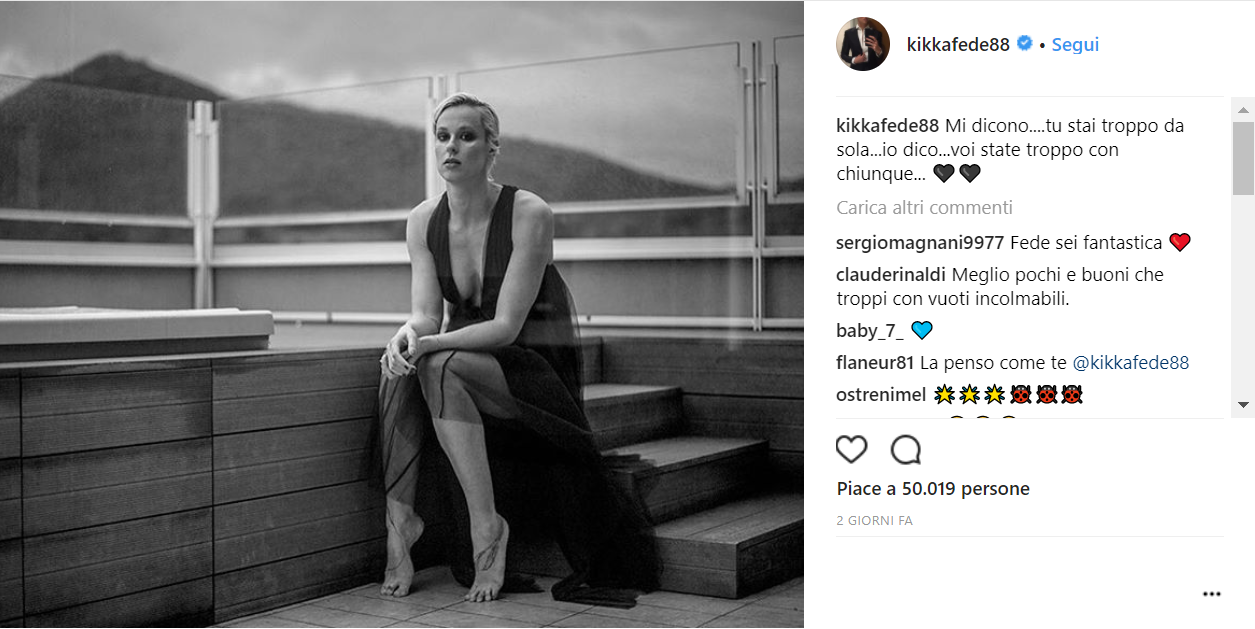Open the 2 GIORNI FA timestamp link
The image size is (1255, 629).
(874, 521)
